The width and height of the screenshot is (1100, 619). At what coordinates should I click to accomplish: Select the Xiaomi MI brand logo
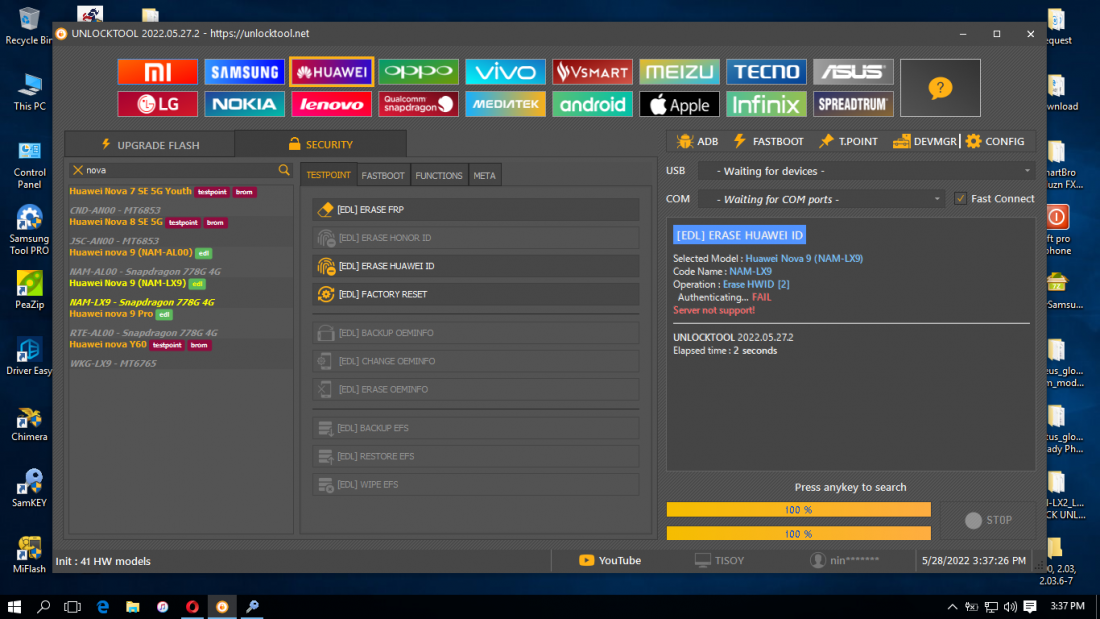[x=158, y=72]
